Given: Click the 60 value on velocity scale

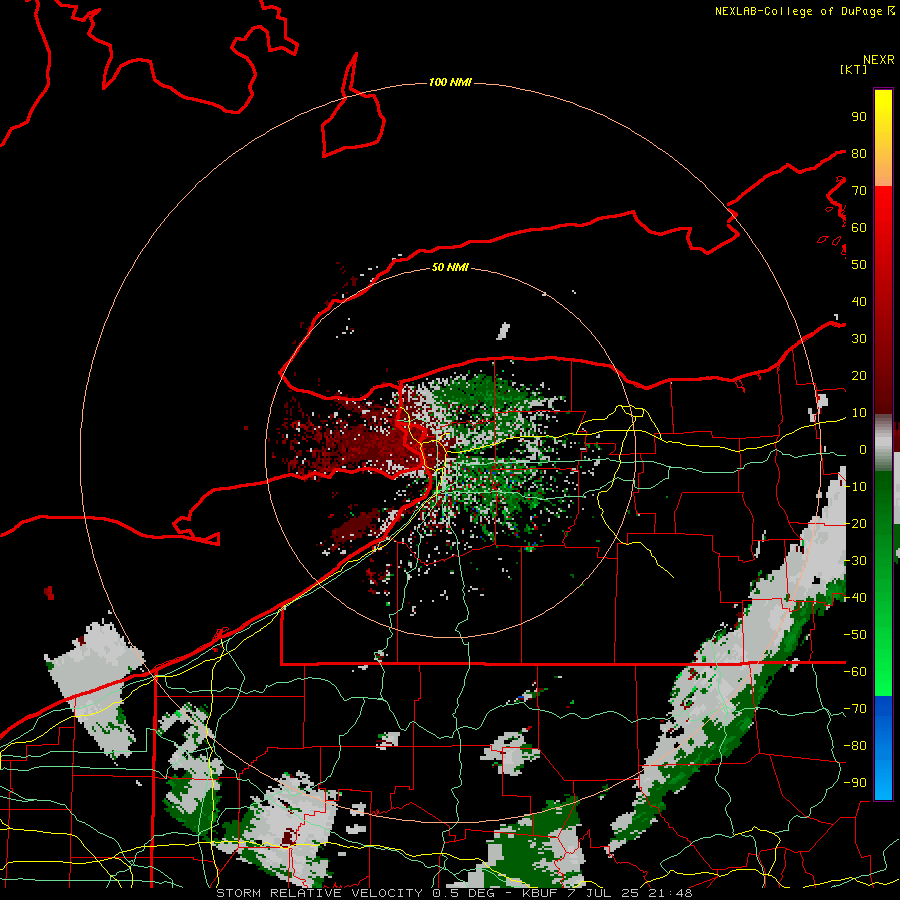Looking at the screenshot, I should pos(859,227).
